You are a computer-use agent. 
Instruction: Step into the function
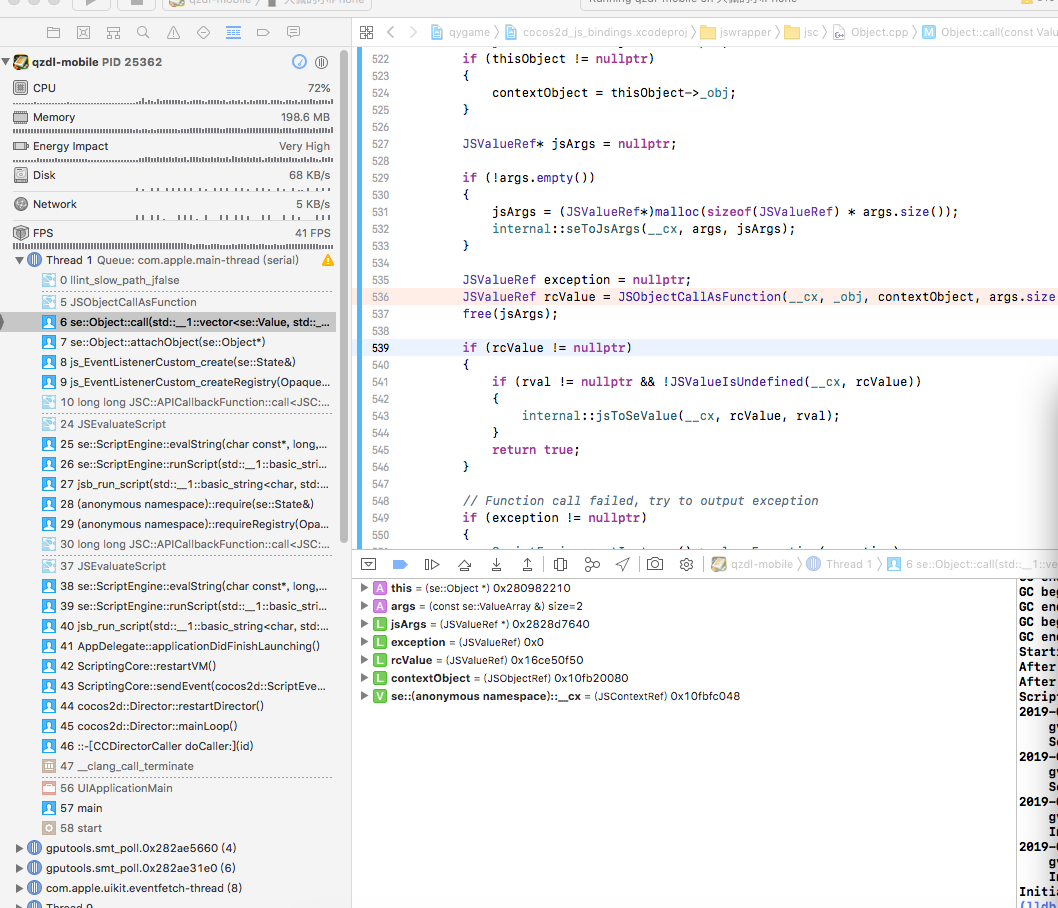pyautogui.click(x=496, y=564)
